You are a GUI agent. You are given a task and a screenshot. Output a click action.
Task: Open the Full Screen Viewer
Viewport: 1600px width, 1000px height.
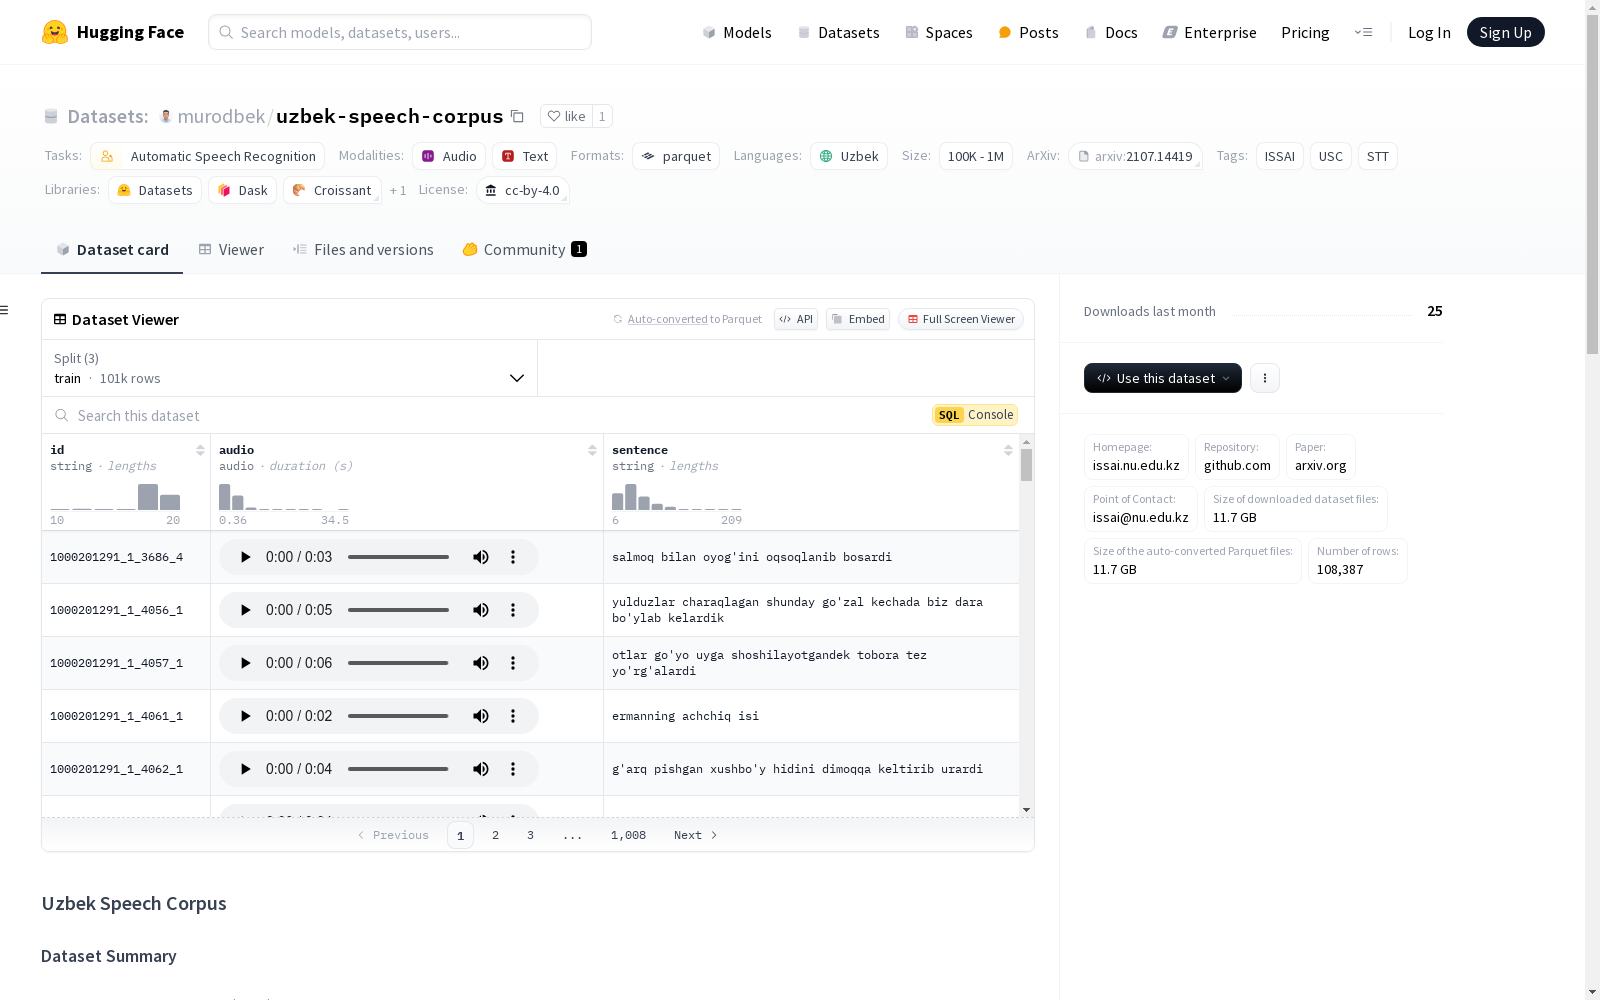(961, 319)
